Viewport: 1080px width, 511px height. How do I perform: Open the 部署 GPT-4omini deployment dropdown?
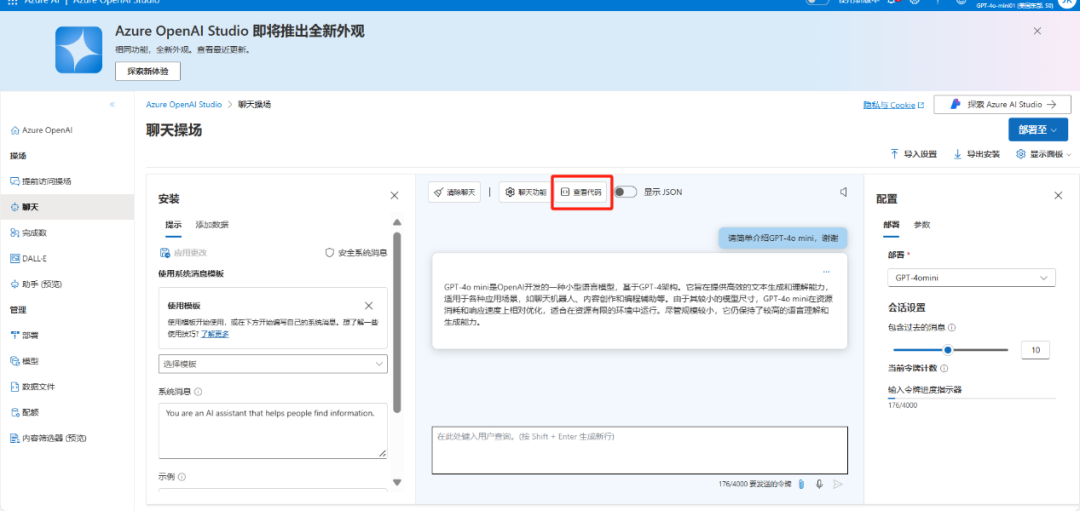click(971, 277)
